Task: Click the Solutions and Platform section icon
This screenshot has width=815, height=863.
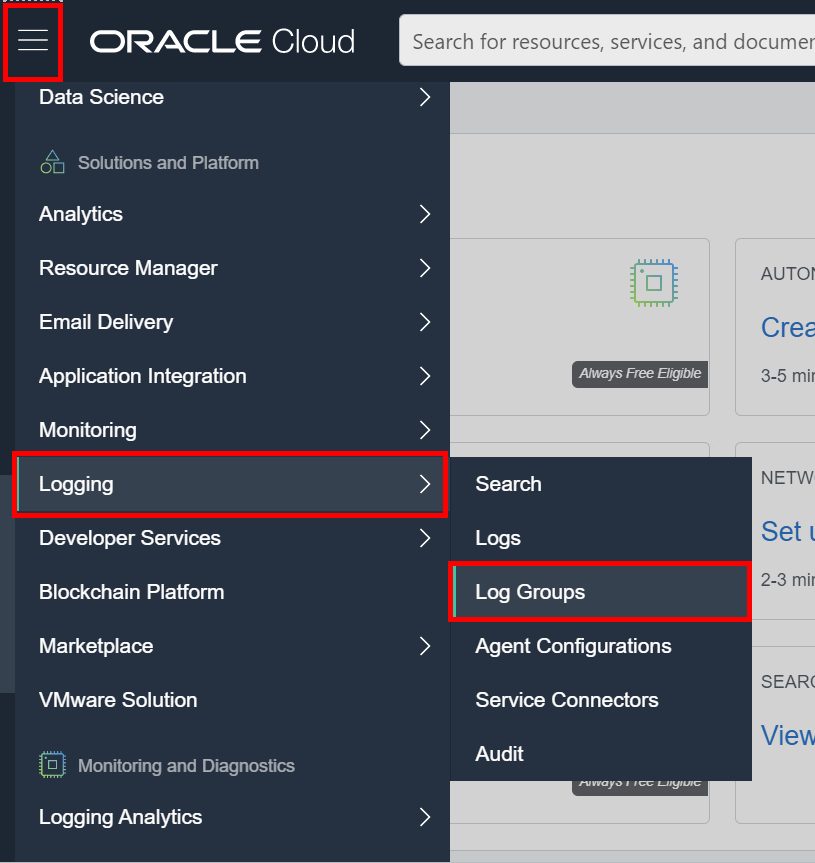Action: [x=52, y=162]
